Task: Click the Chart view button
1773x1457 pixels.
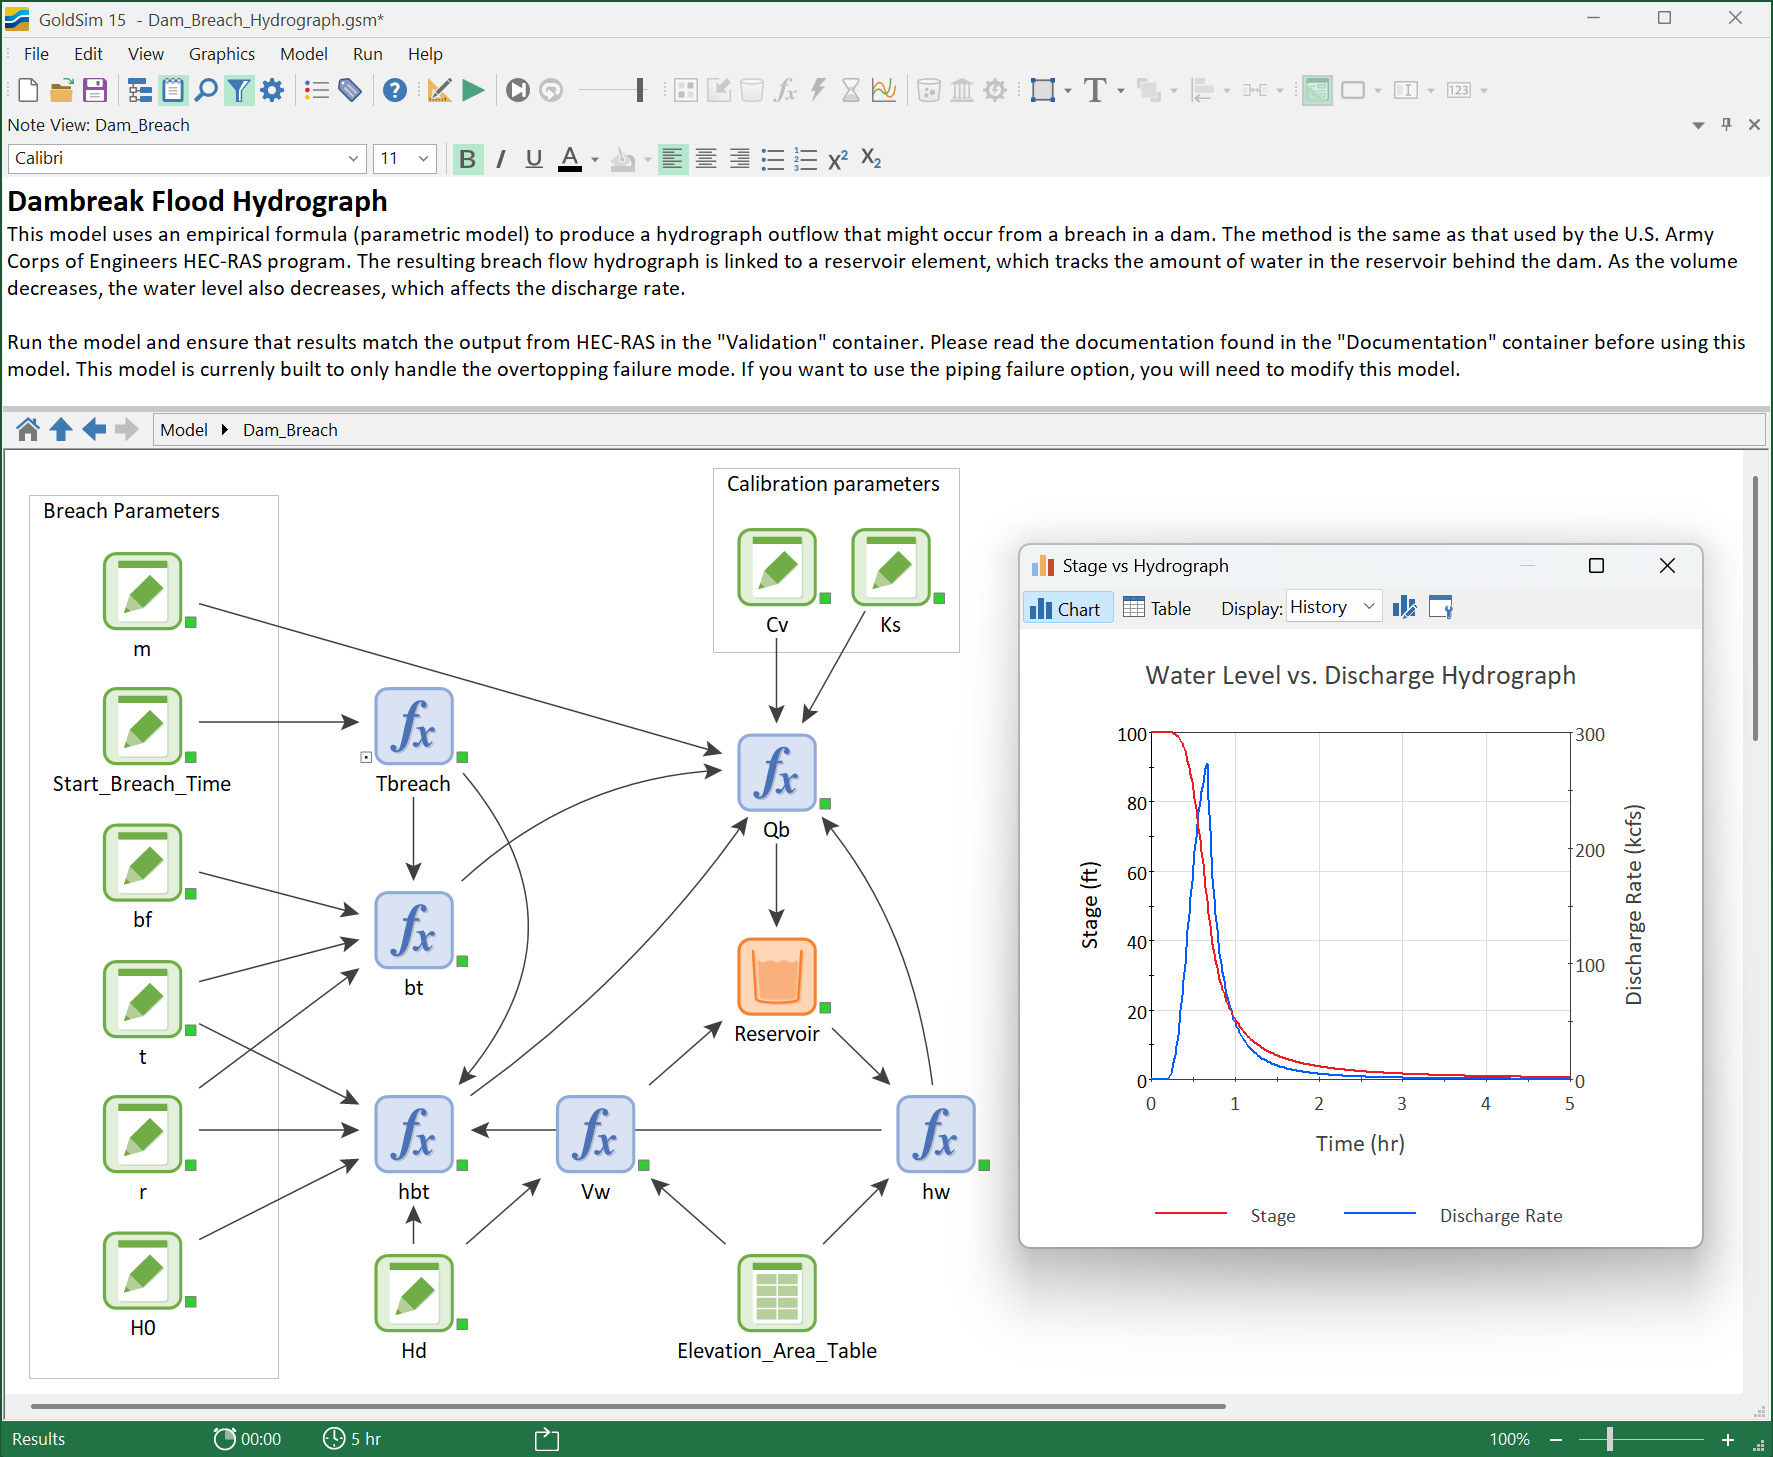Action: point(1067,608)
